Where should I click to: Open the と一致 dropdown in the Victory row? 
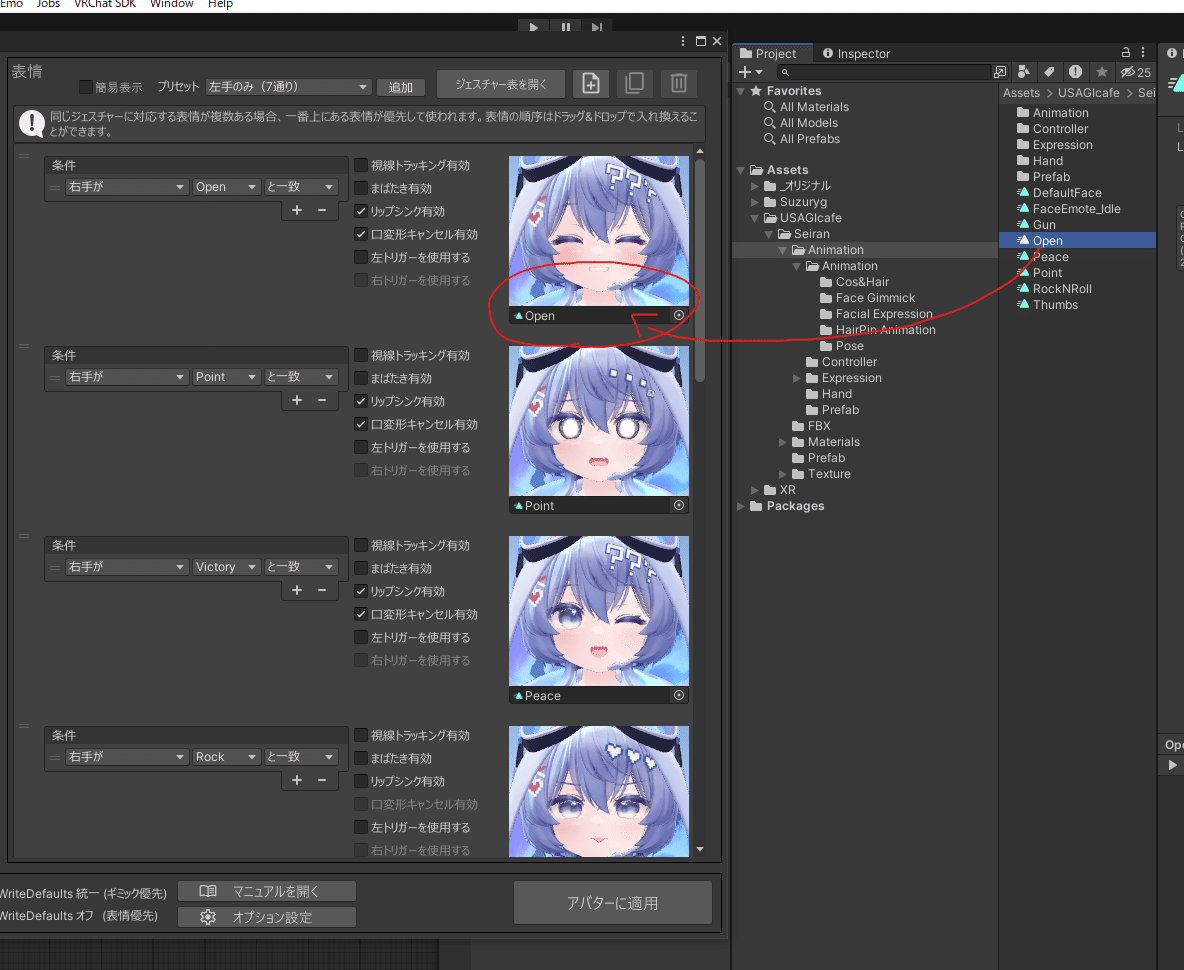pos(301,566)
